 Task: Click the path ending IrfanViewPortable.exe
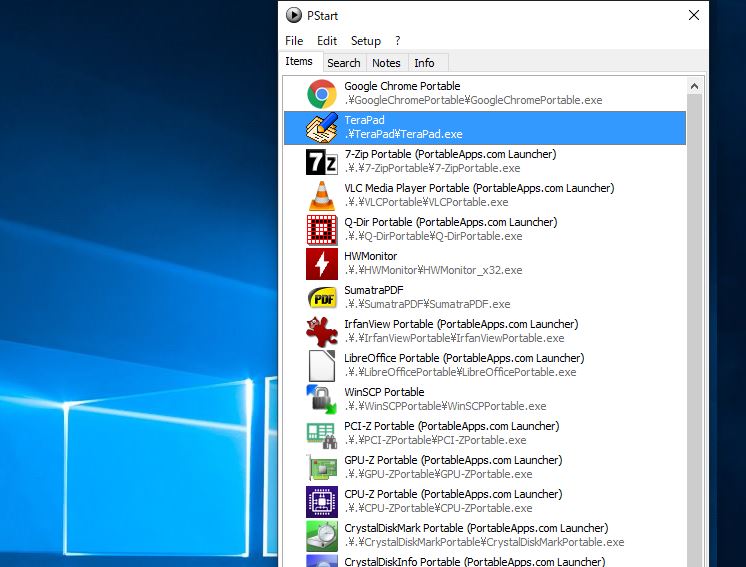coord(454,338)
